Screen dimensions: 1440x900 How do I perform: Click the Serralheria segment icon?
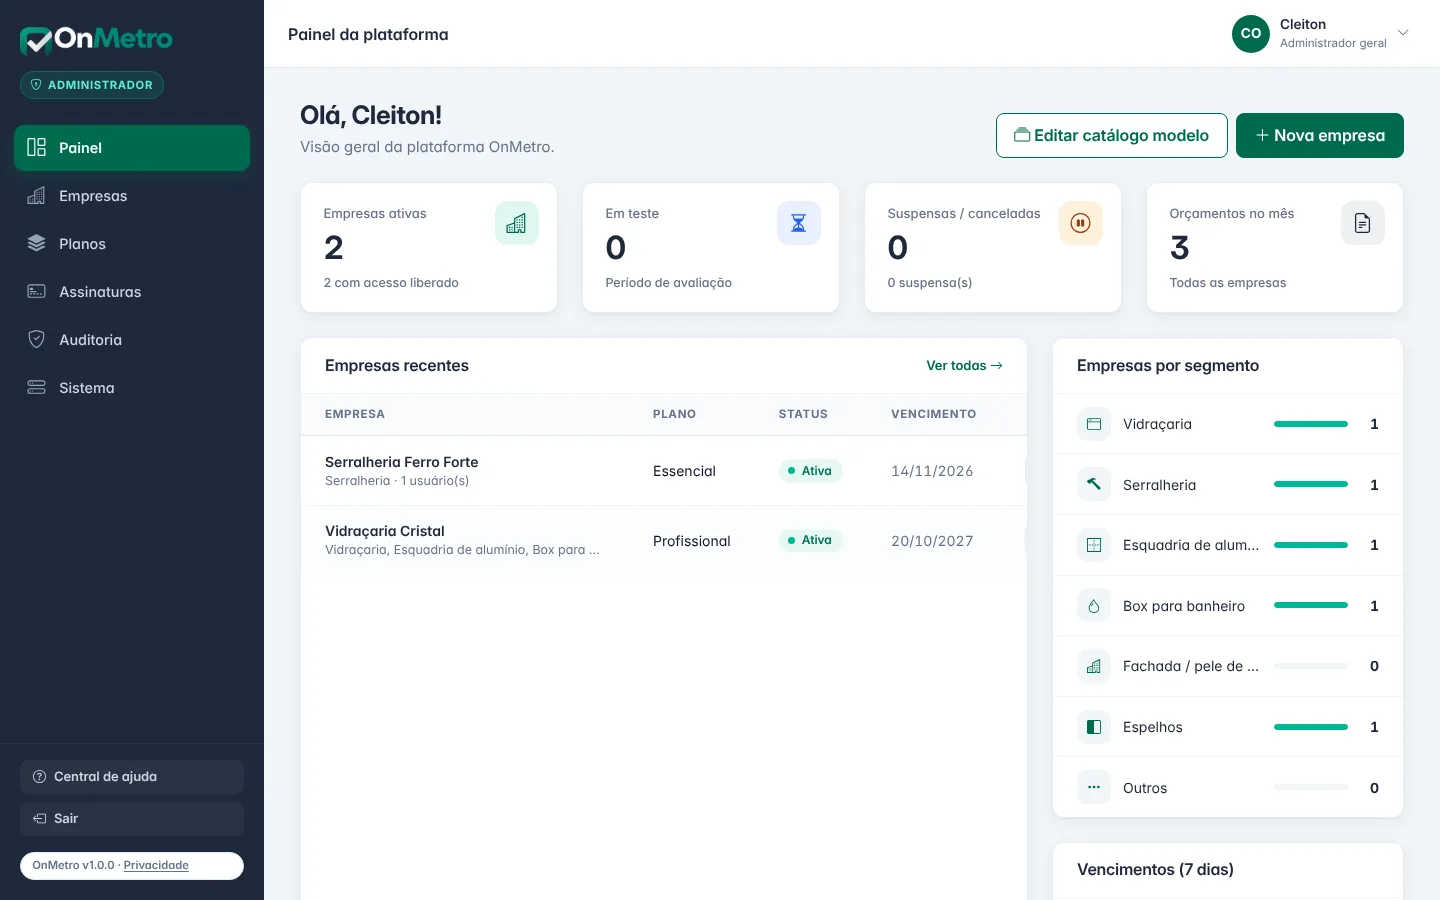tap(1094, 485)
